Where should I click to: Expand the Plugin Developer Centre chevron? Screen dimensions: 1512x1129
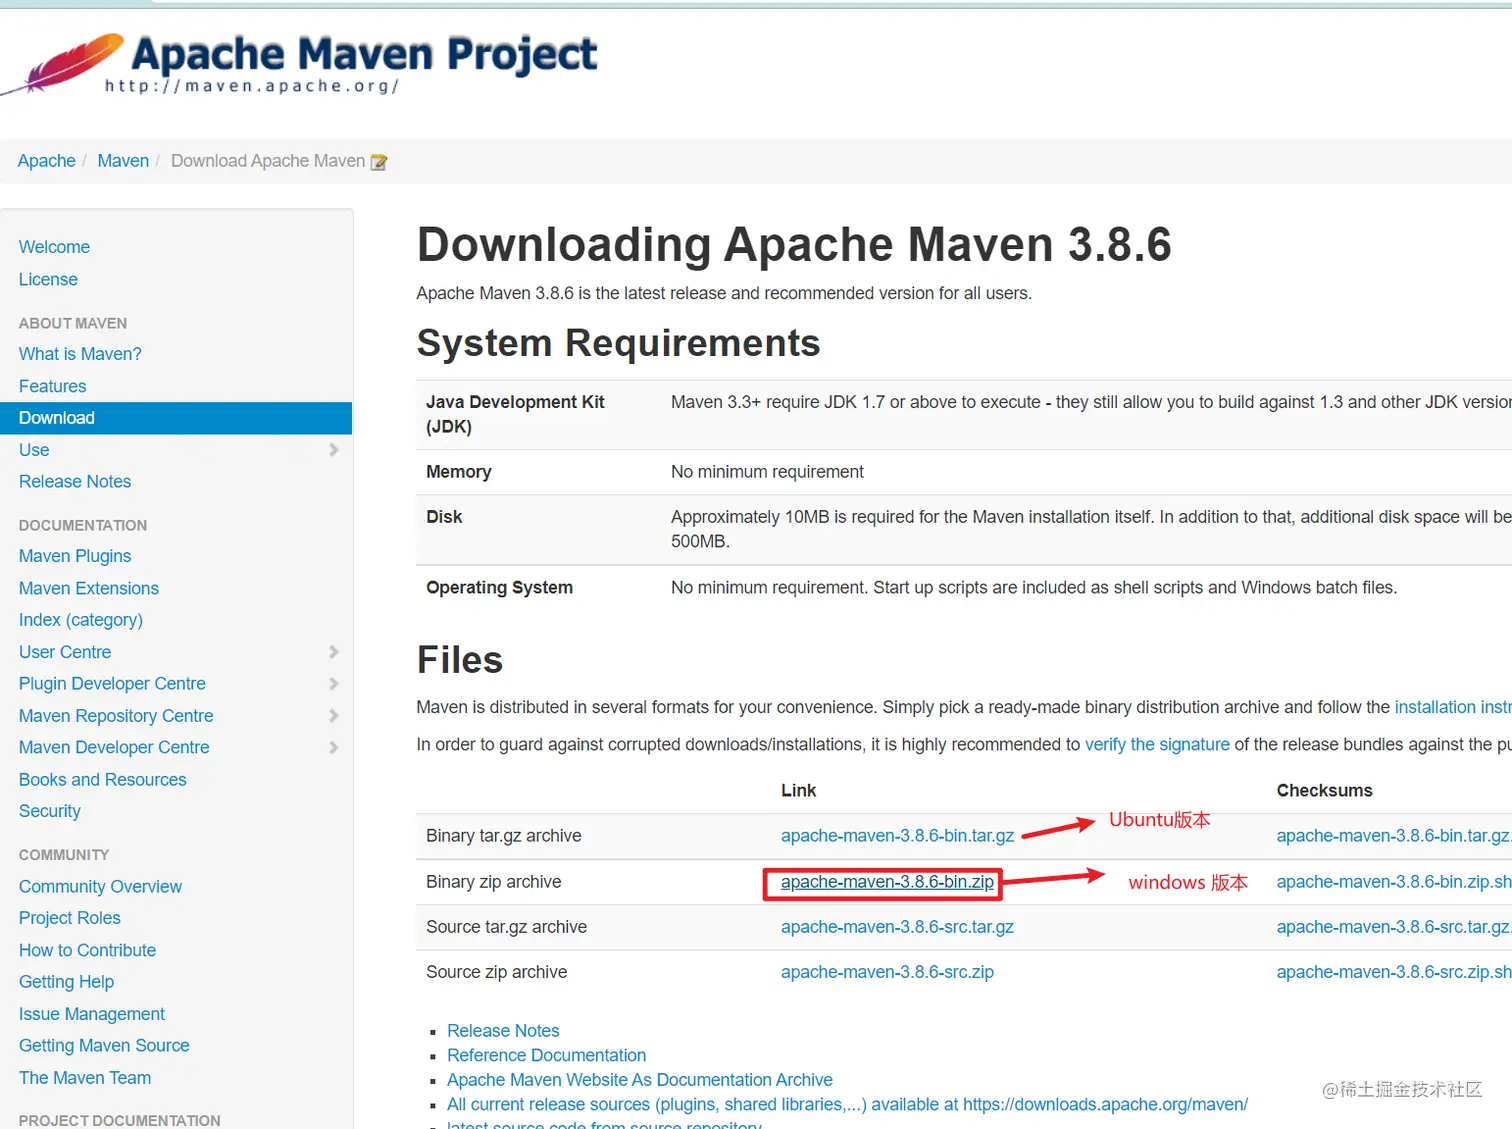coord(334,684)
